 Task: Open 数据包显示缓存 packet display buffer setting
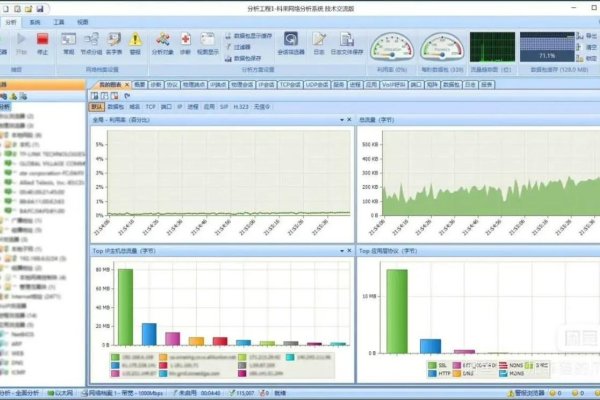(x=248, y=36)
